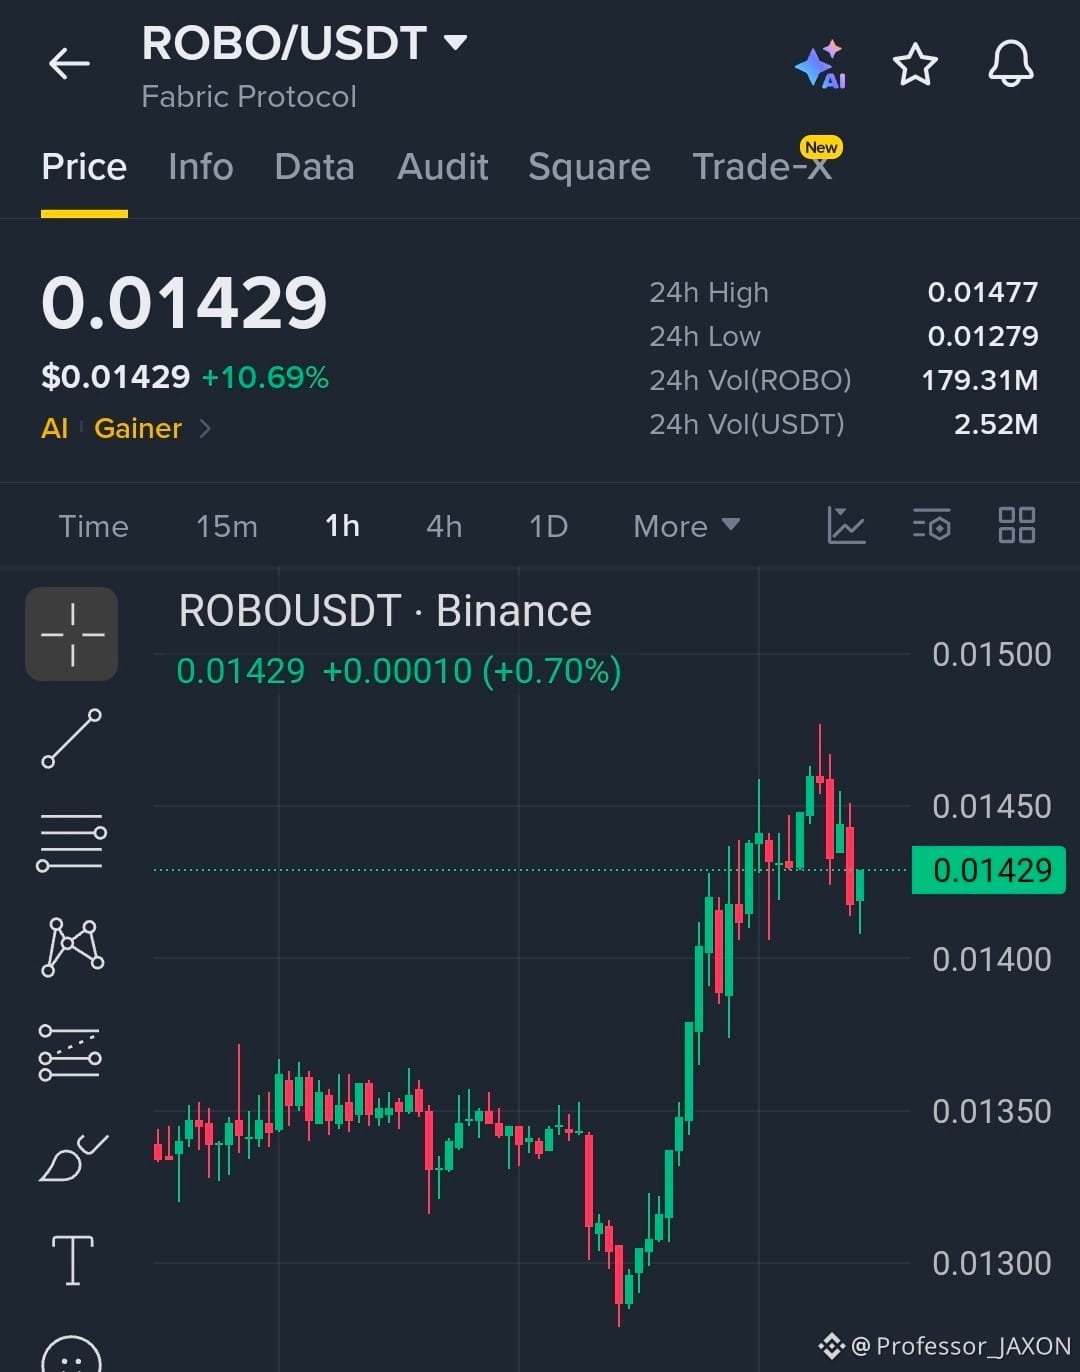Select the horizontal lines drawing tool
Screen dimensions: 1080x1372
click(x=72, y=842)
